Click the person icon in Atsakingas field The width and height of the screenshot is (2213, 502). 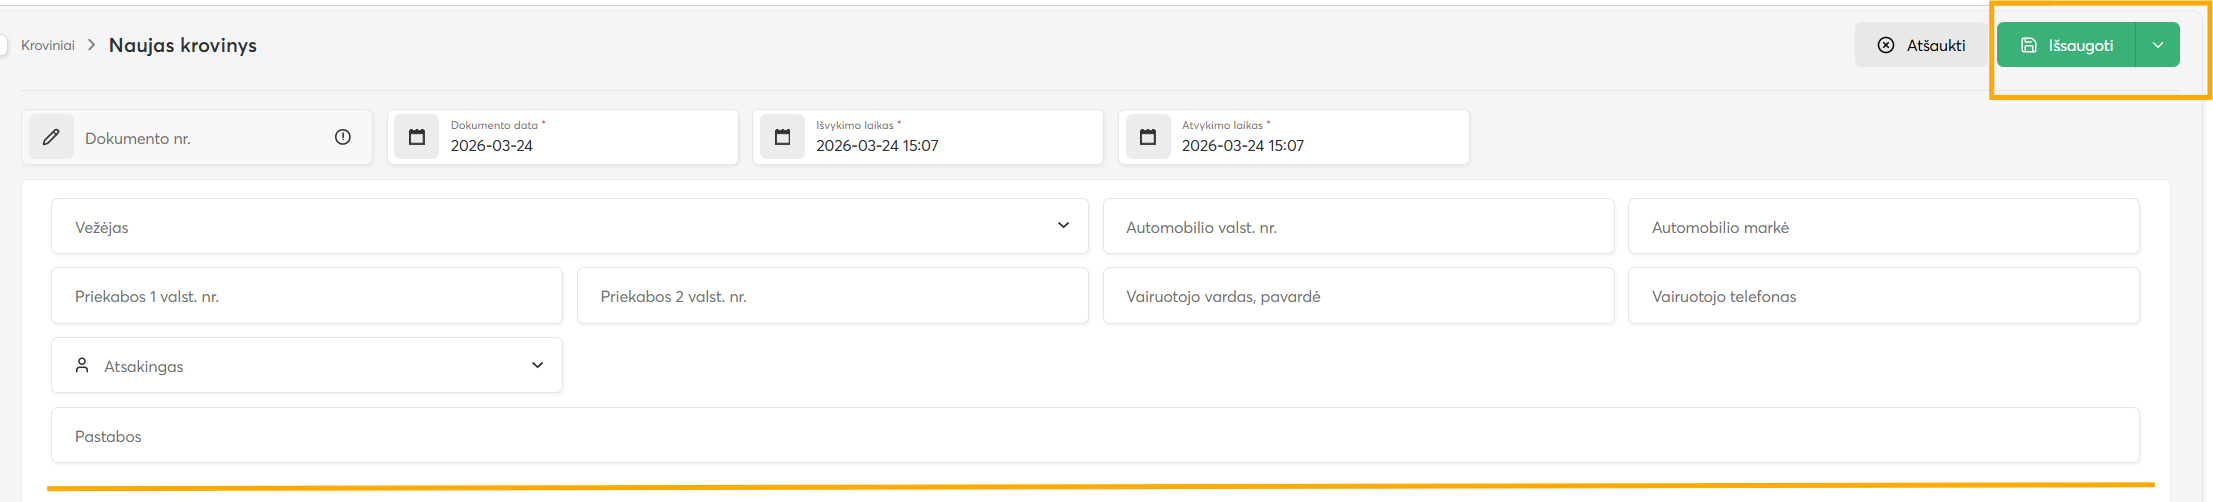82,366
